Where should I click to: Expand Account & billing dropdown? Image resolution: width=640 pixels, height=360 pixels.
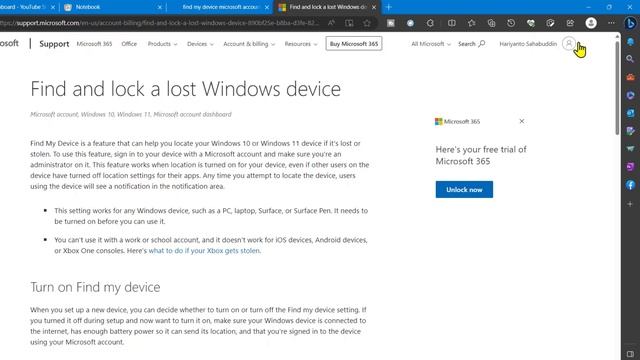(x=249, y=44)
